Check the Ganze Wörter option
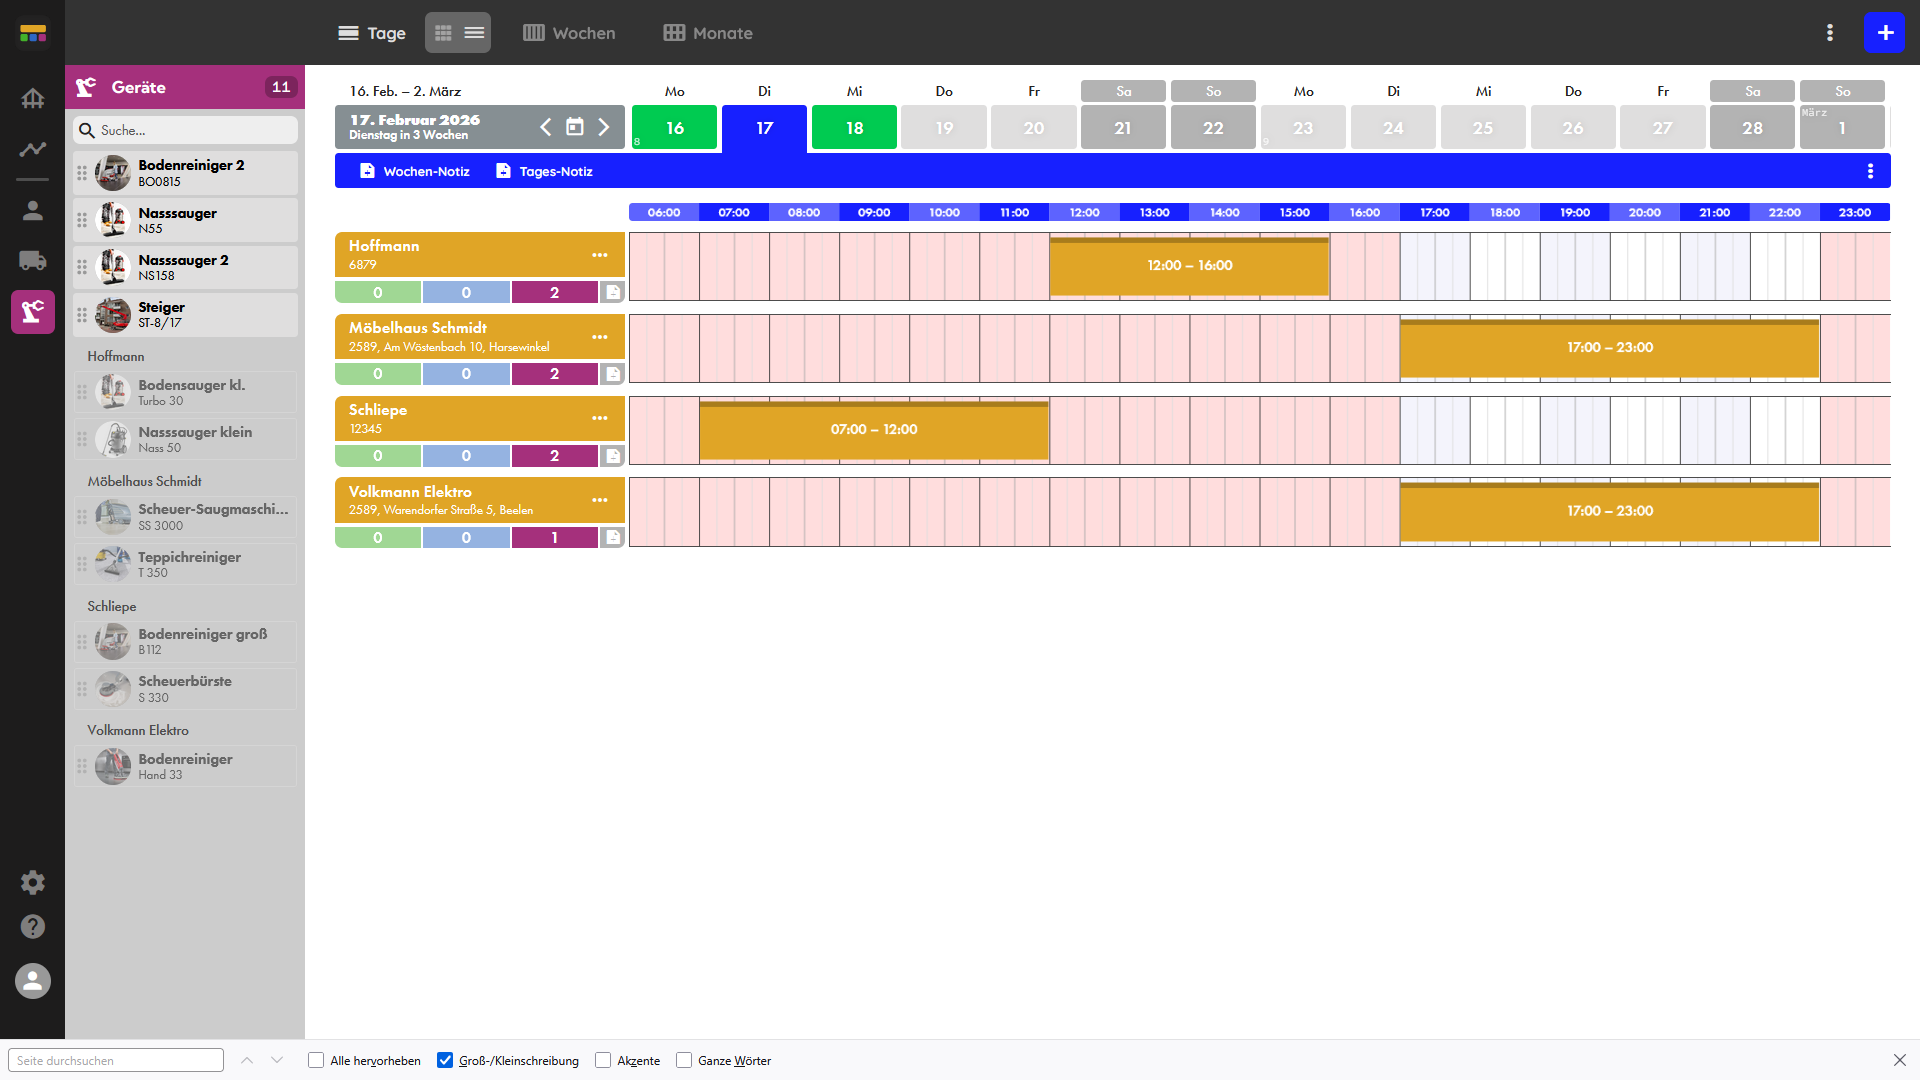This screenshot has height=1080, width=1920. [684, 1060]
